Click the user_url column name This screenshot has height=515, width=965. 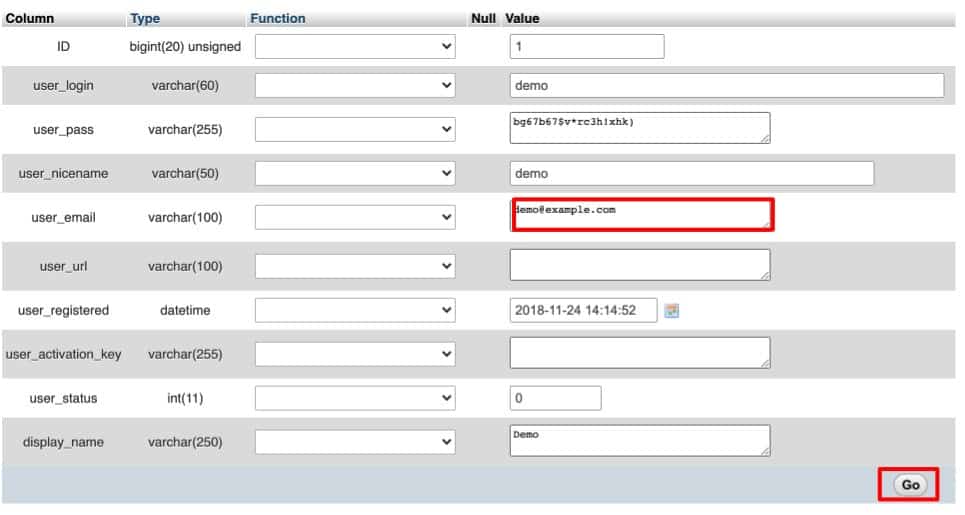point(63,266)
